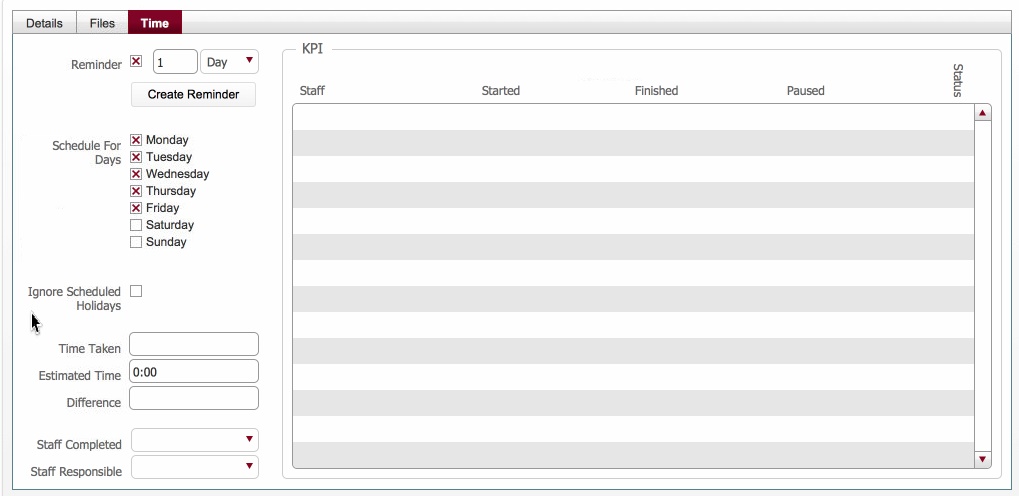The height and width of the screenshot is (496, 1019).
Task: Enable Saturday in the schedule days
Action: point(136,225)
